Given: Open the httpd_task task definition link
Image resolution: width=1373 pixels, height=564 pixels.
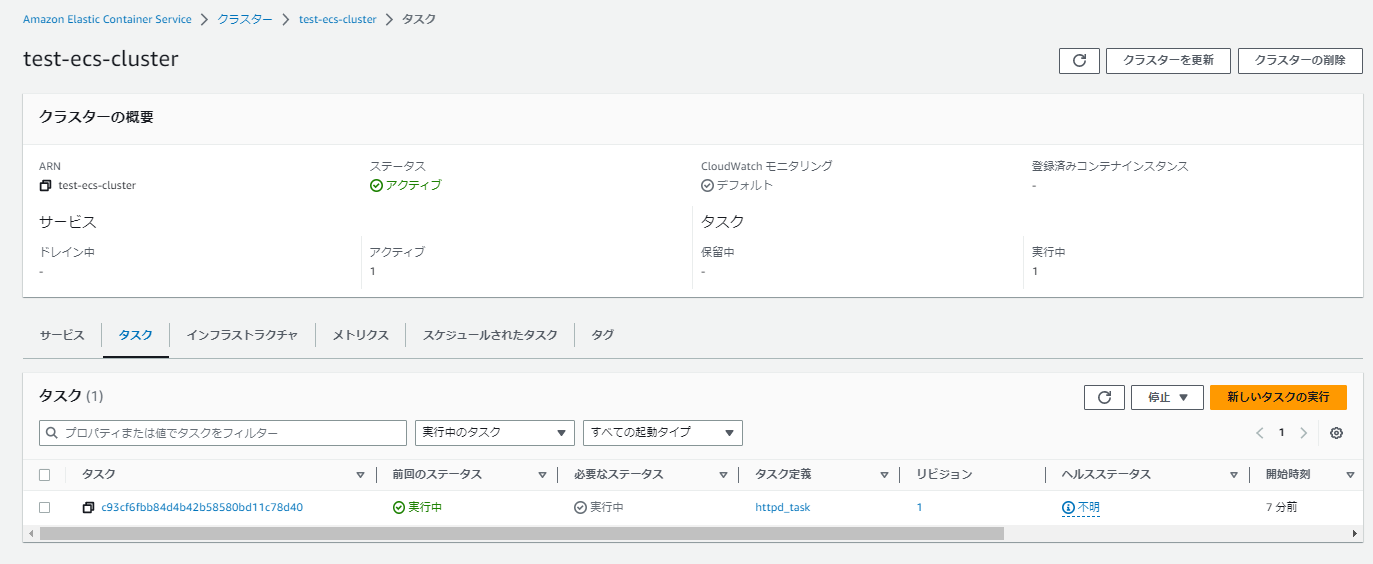Looking at the screenshot, I should coord(782,508).
